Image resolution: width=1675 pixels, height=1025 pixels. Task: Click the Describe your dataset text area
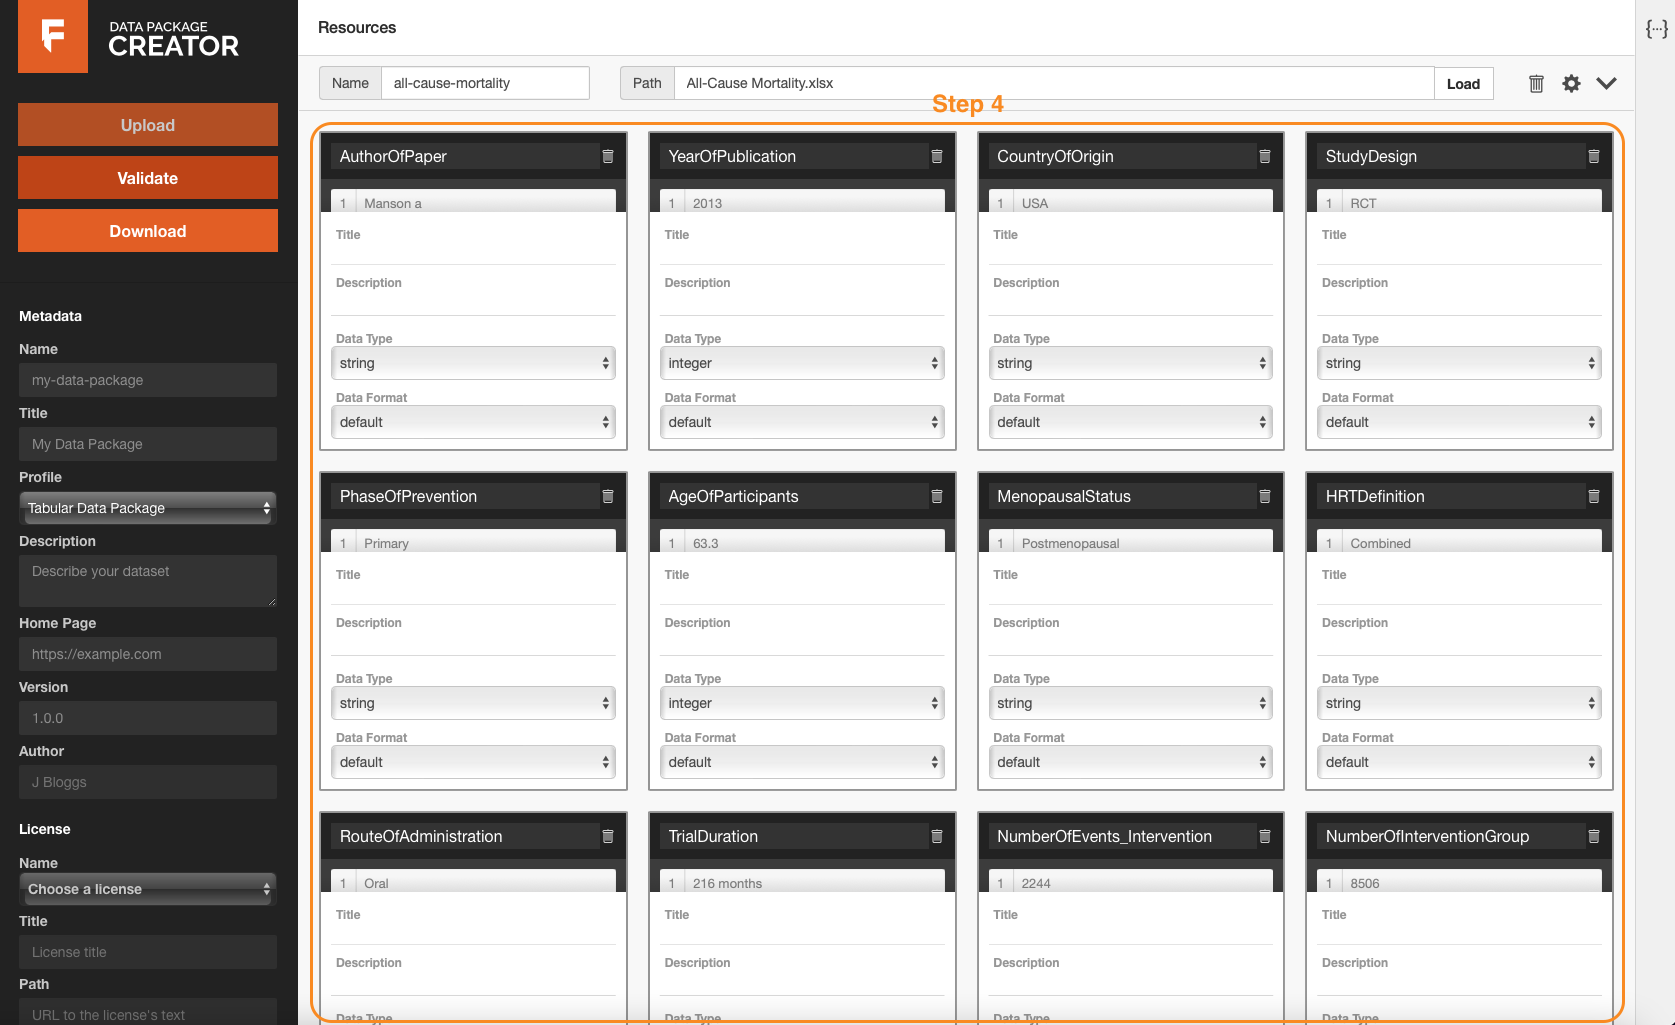148,581
